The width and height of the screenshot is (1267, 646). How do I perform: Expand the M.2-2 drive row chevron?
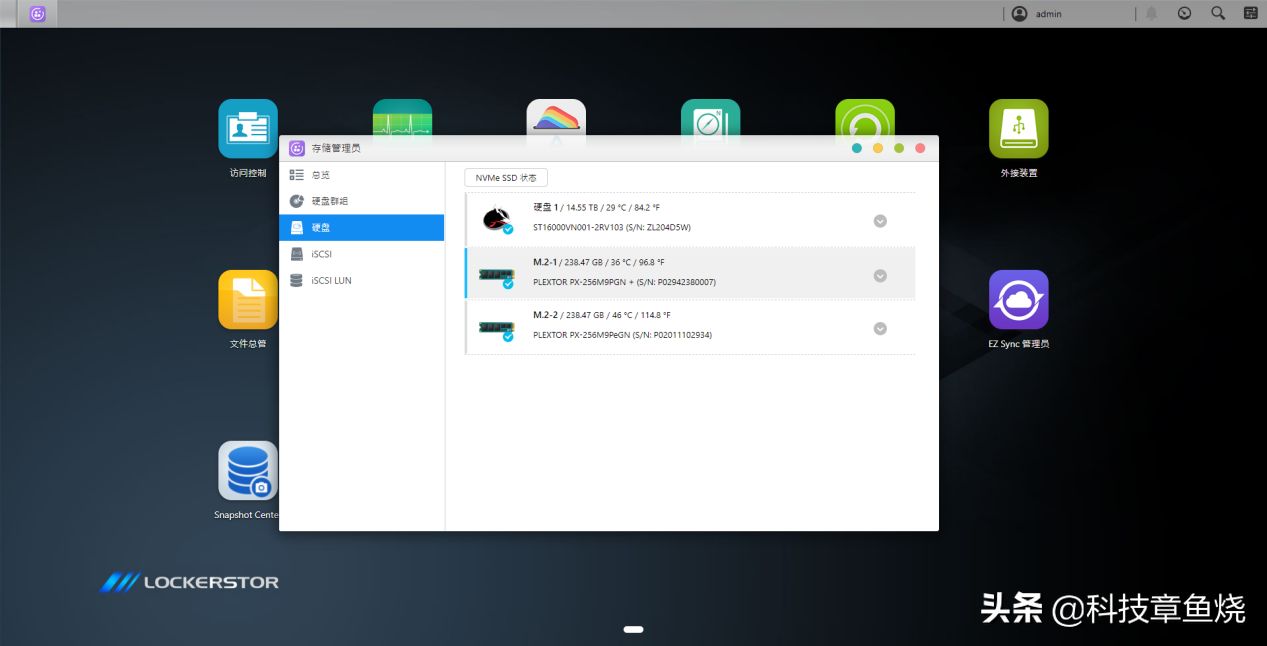pyautogui.click(x=880, y=328)
